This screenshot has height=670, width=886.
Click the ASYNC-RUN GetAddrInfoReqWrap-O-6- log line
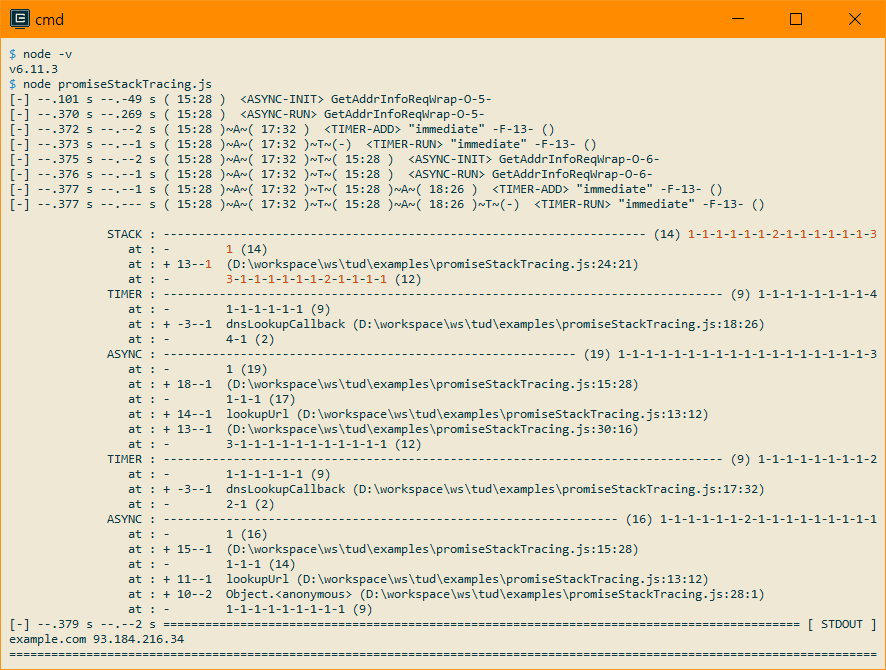coord(331,174)
